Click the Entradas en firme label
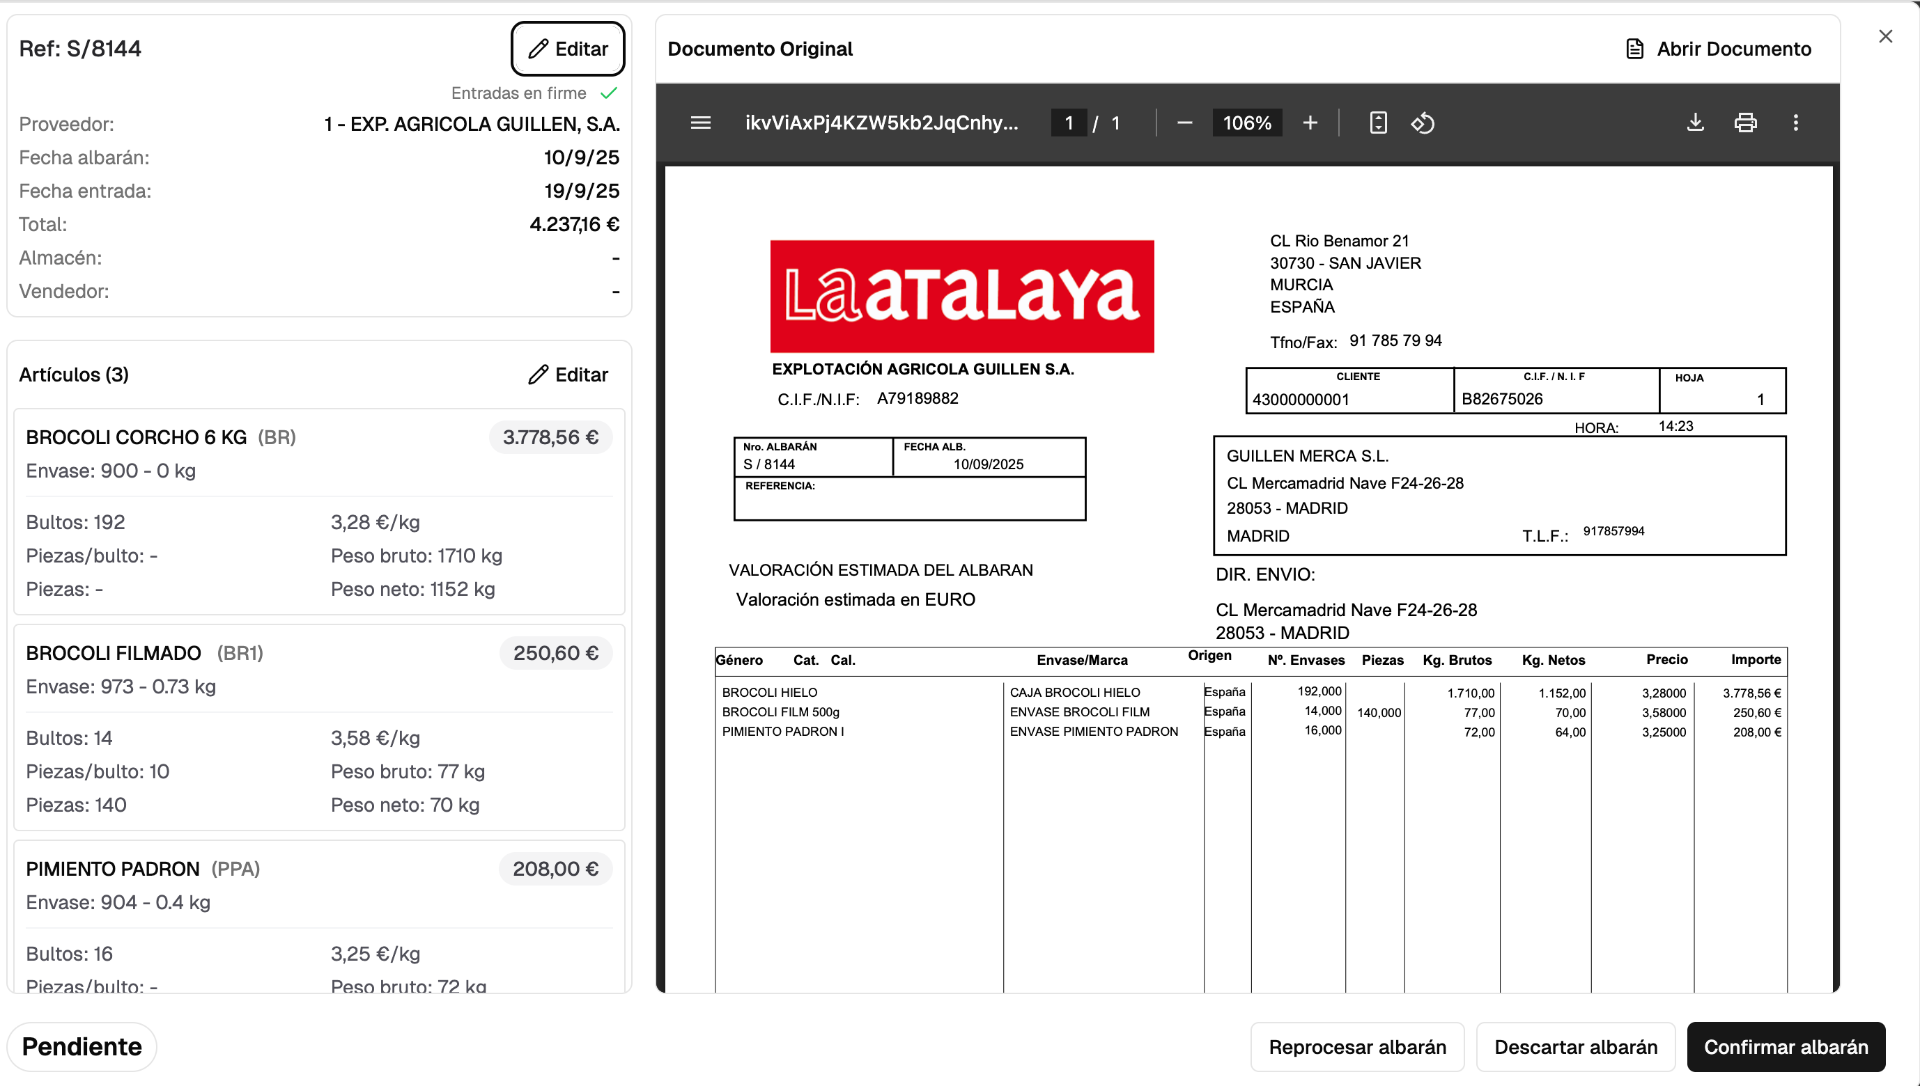Image resolution: width=1920 pixels, height=1086 pixels. (519, 93)
